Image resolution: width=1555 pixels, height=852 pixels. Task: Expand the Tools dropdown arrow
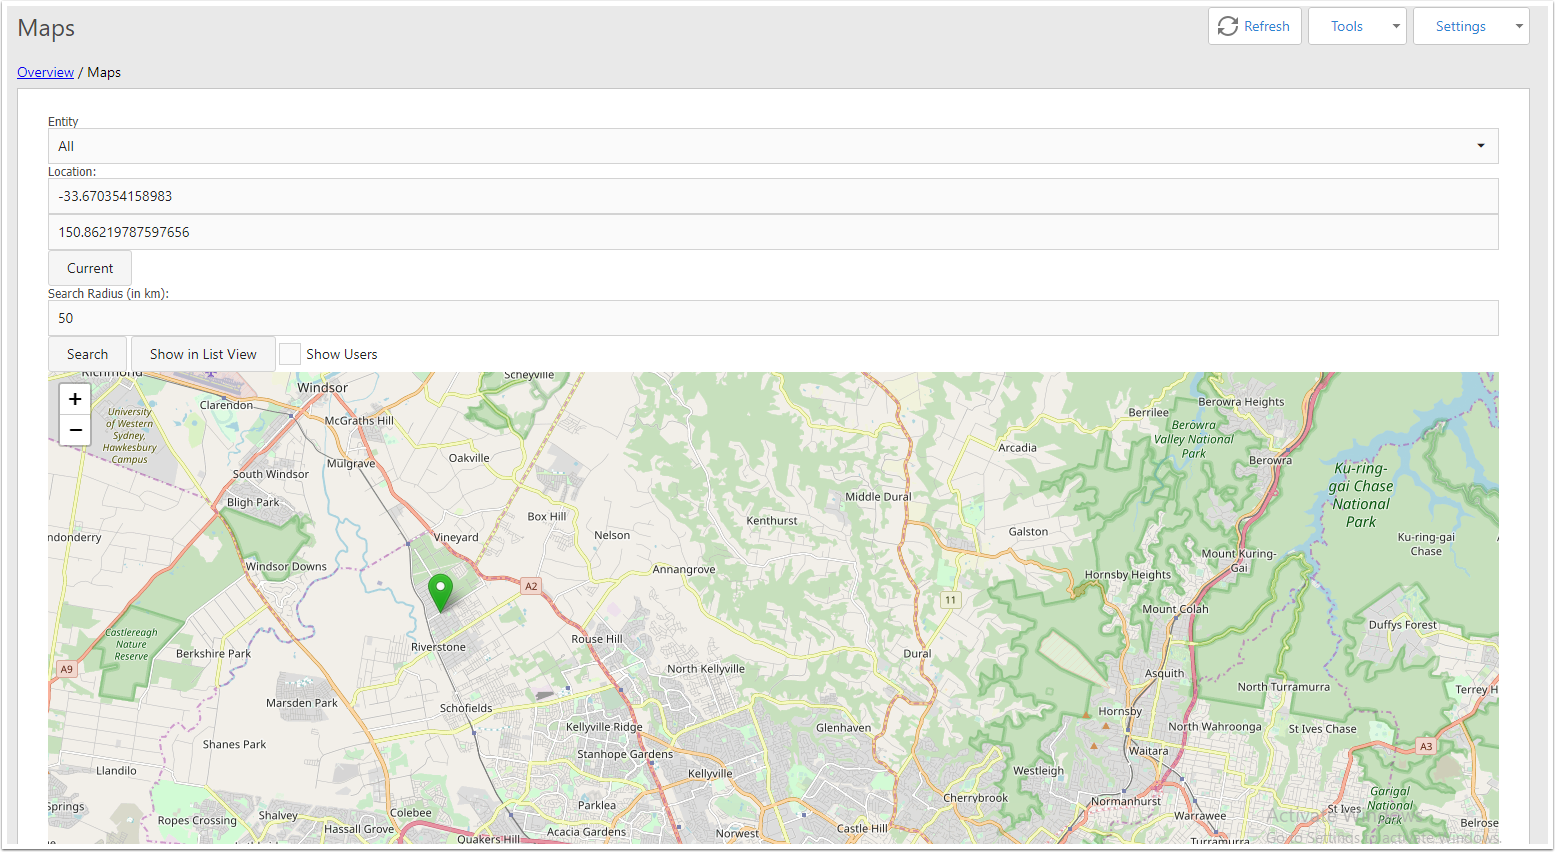[x=1396, y=26]
